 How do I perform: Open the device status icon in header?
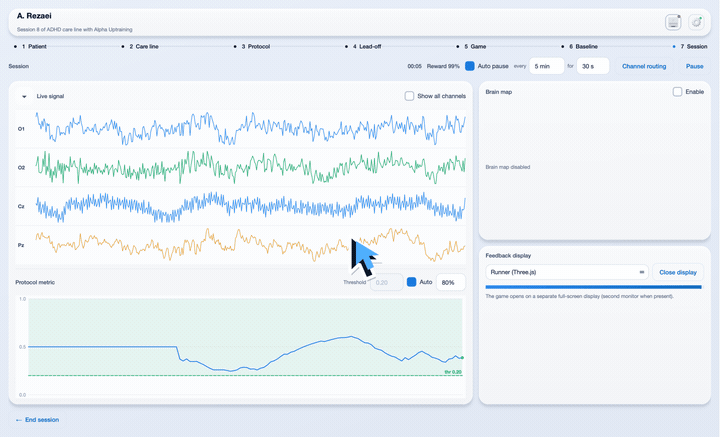tap(673, 22)
